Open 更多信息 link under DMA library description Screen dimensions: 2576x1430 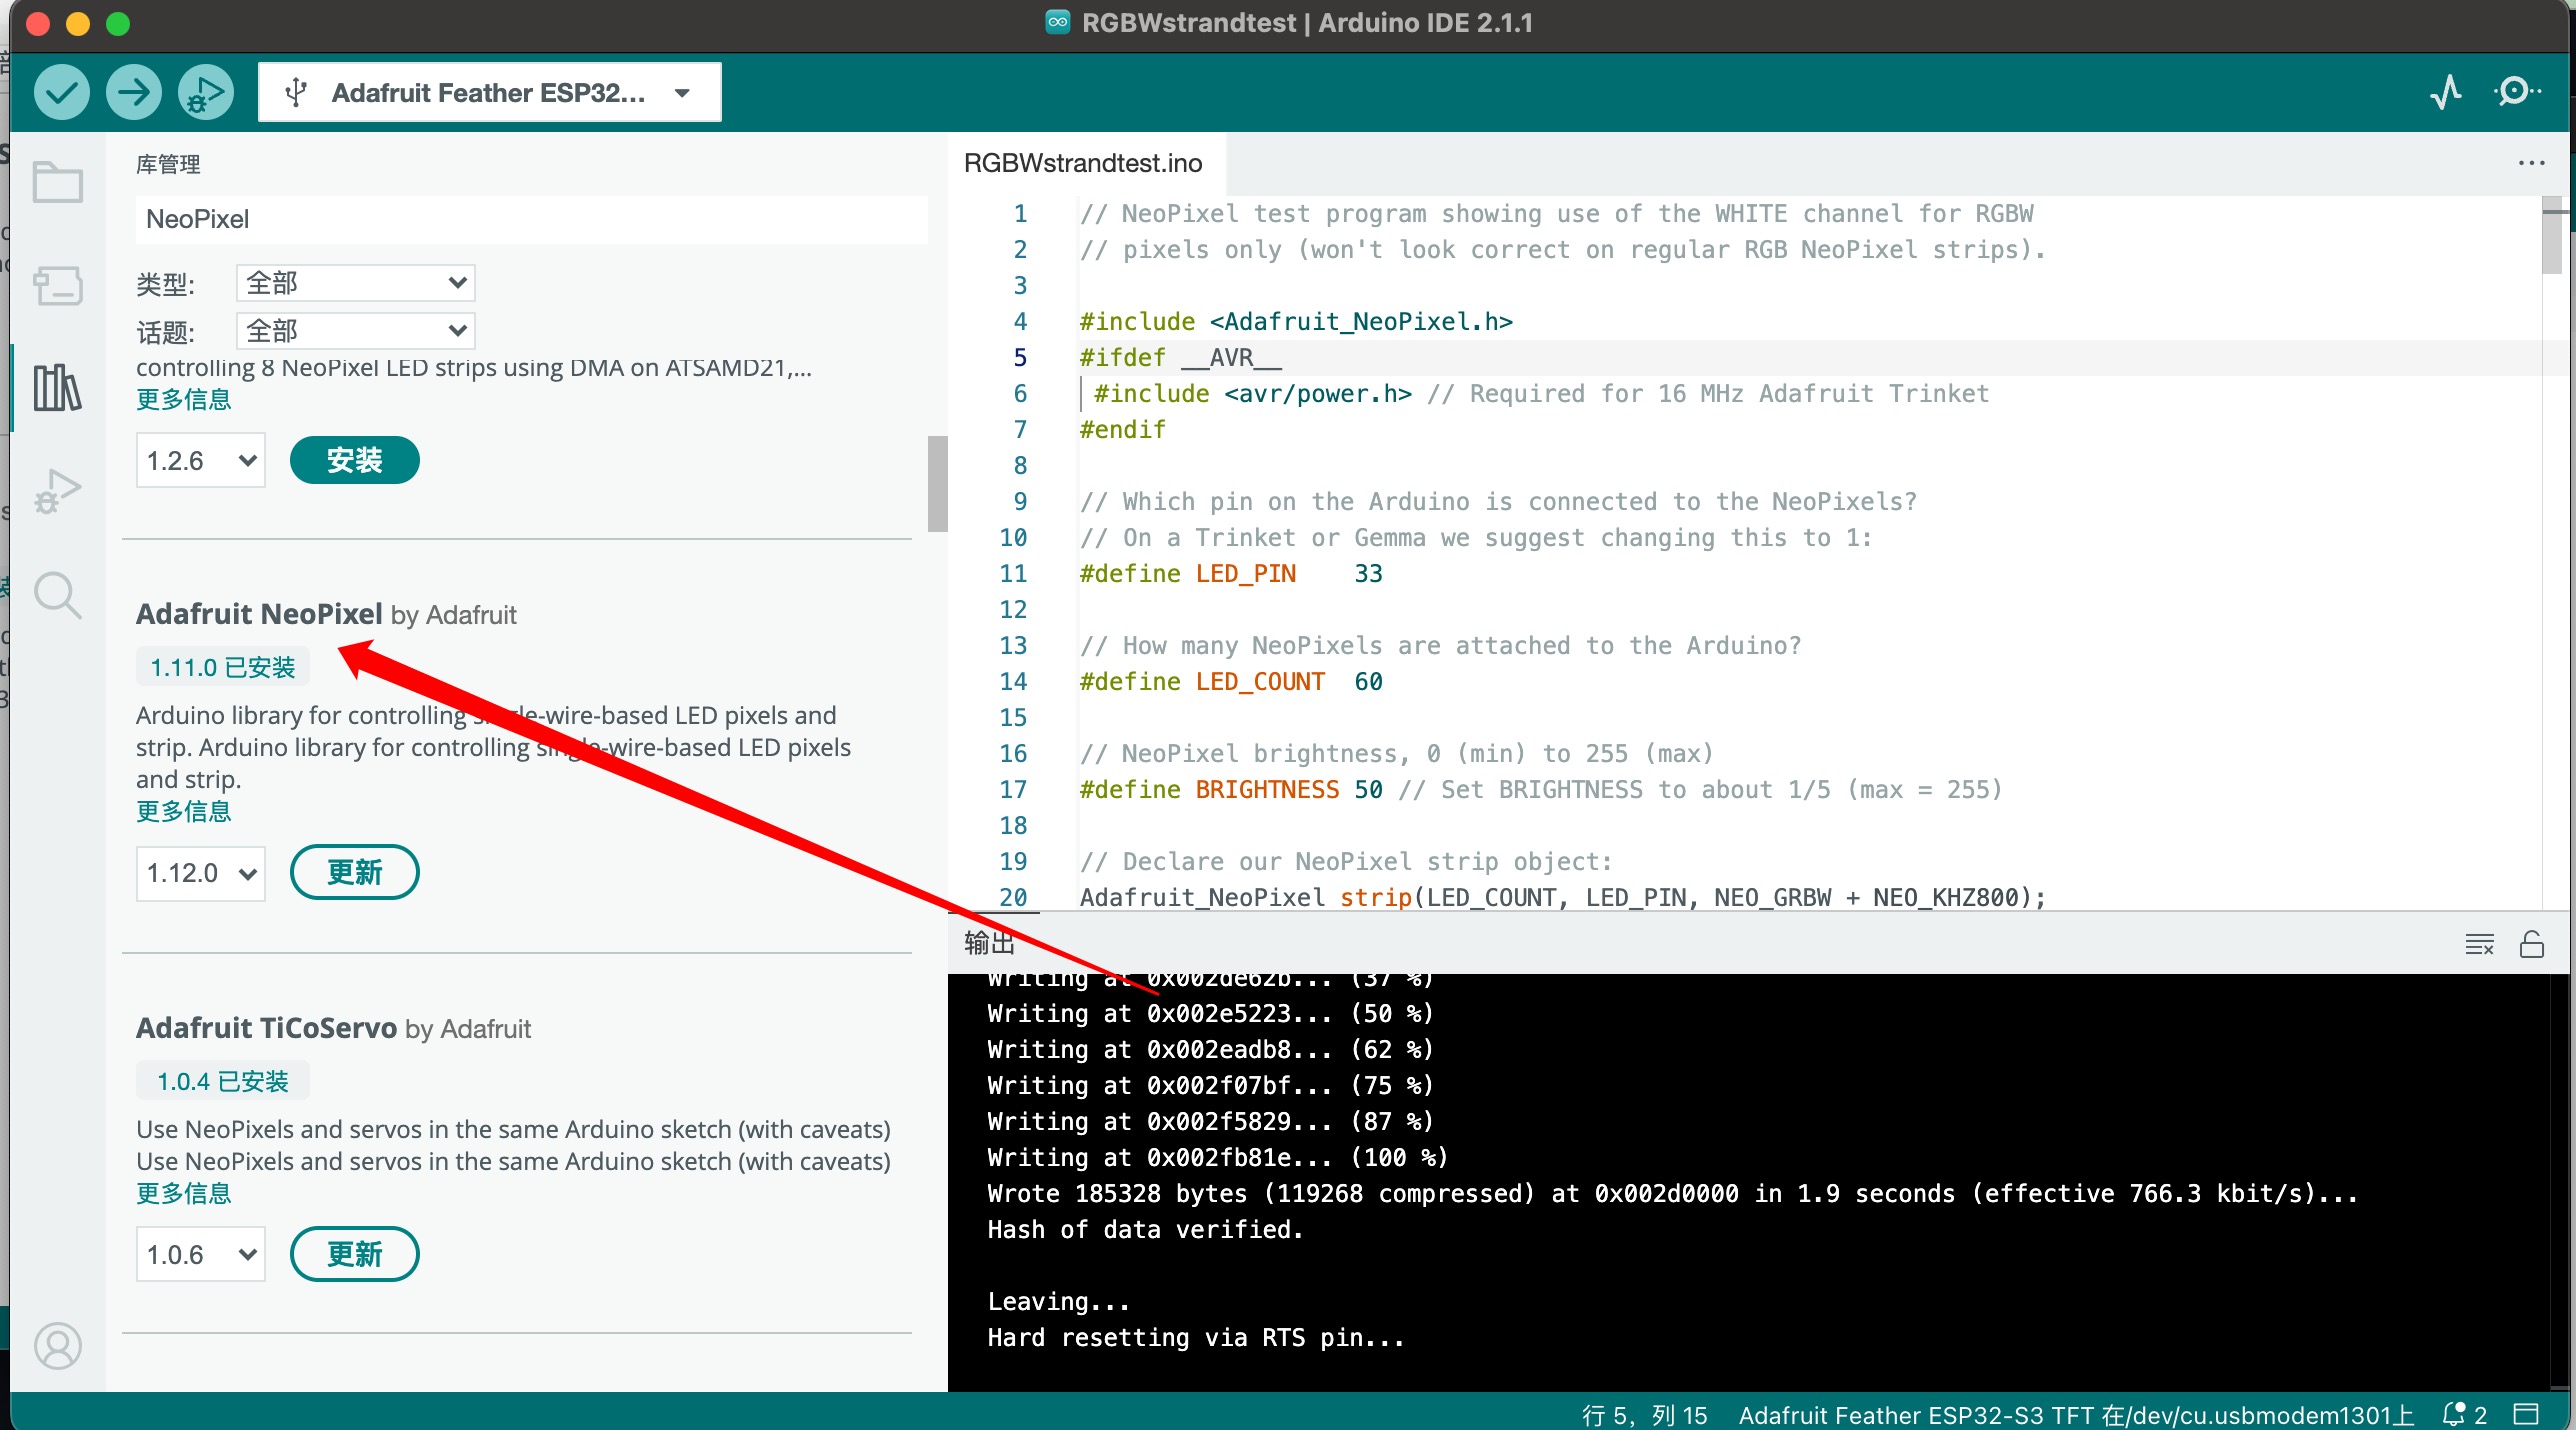184,400
